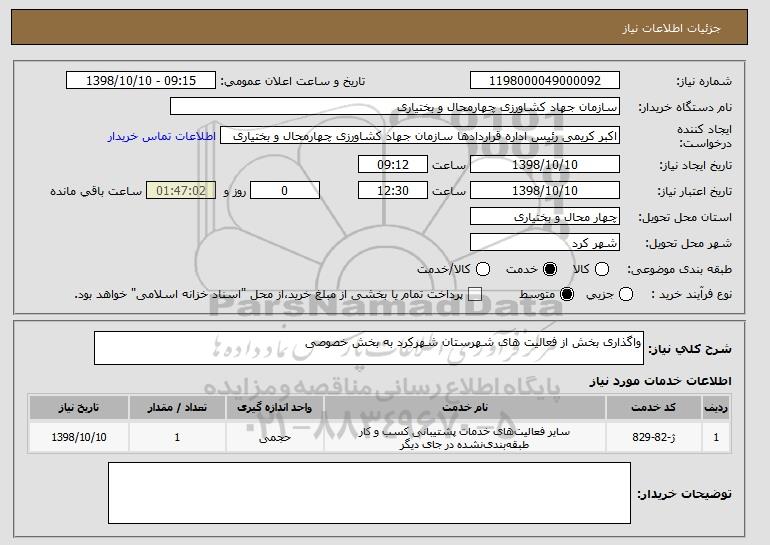Screen dimensions: 770x545
Task: Click table date cell 1398/10/10
Action: [79, 437]
